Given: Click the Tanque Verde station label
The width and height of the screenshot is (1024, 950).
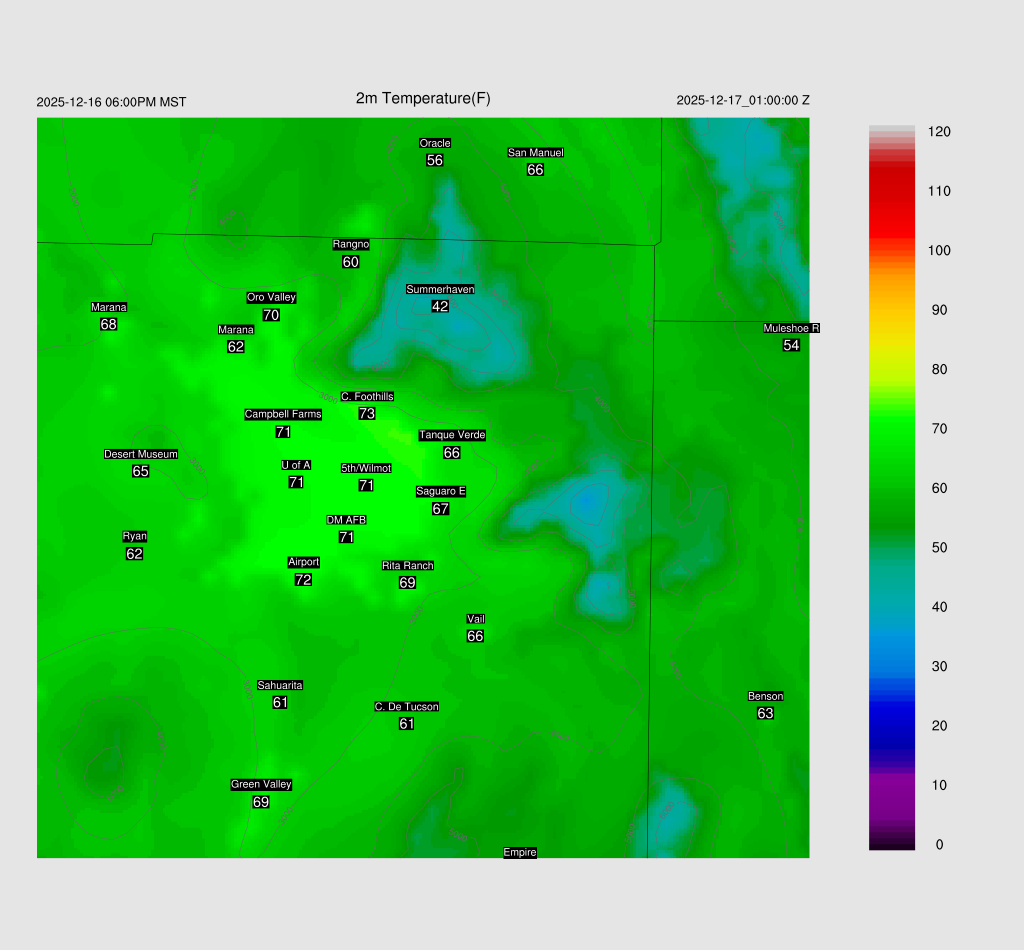Looking at the screenshot, I should [x=452, y=435].
